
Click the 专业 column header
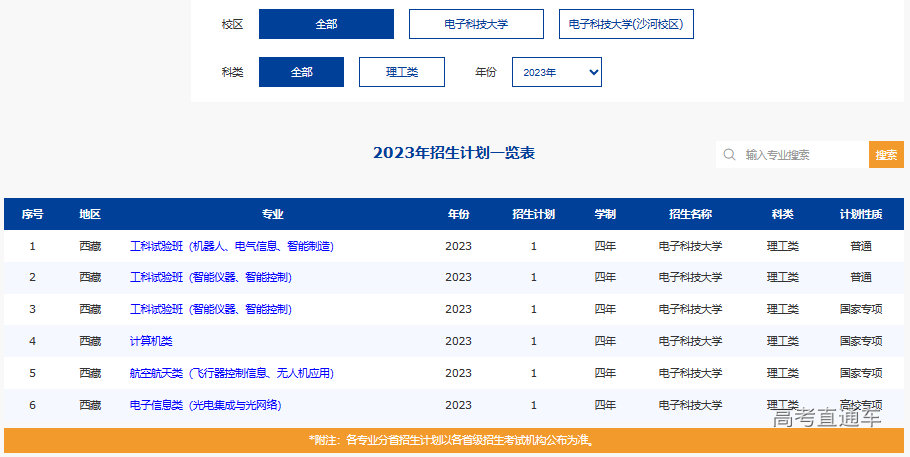pos(272,215)
